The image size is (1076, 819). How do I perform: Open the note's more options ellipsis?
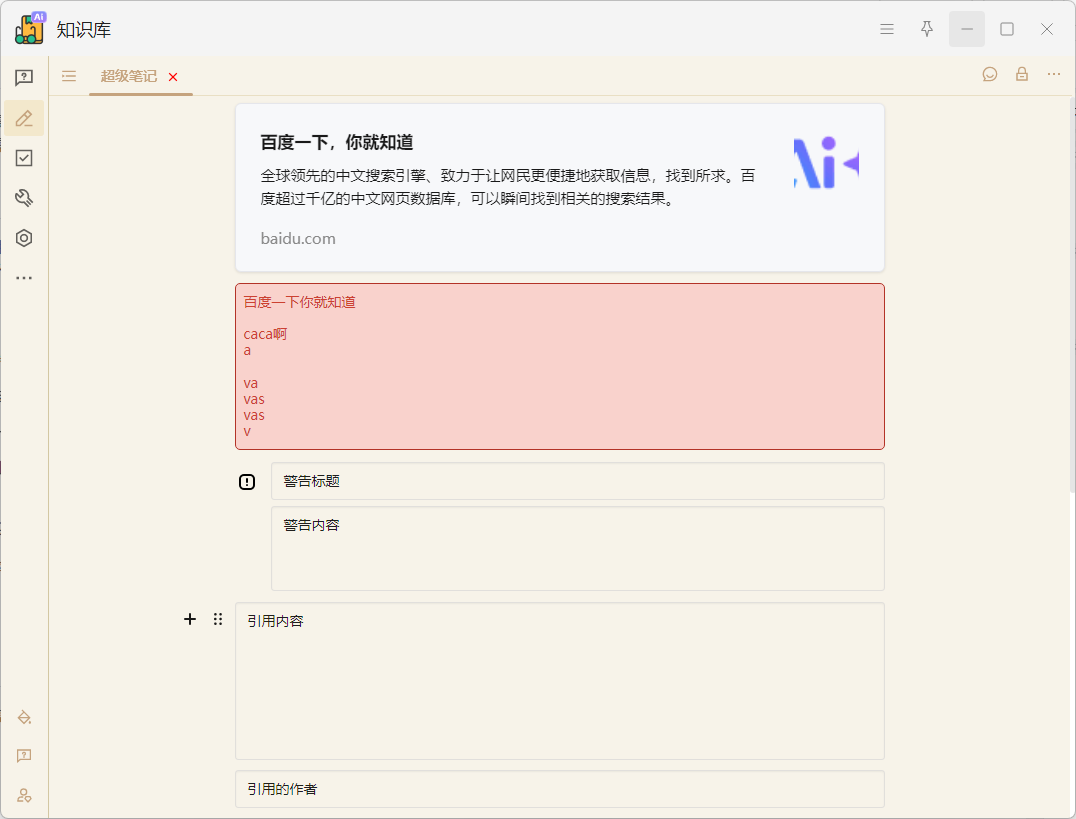[x=1054, y=74]
